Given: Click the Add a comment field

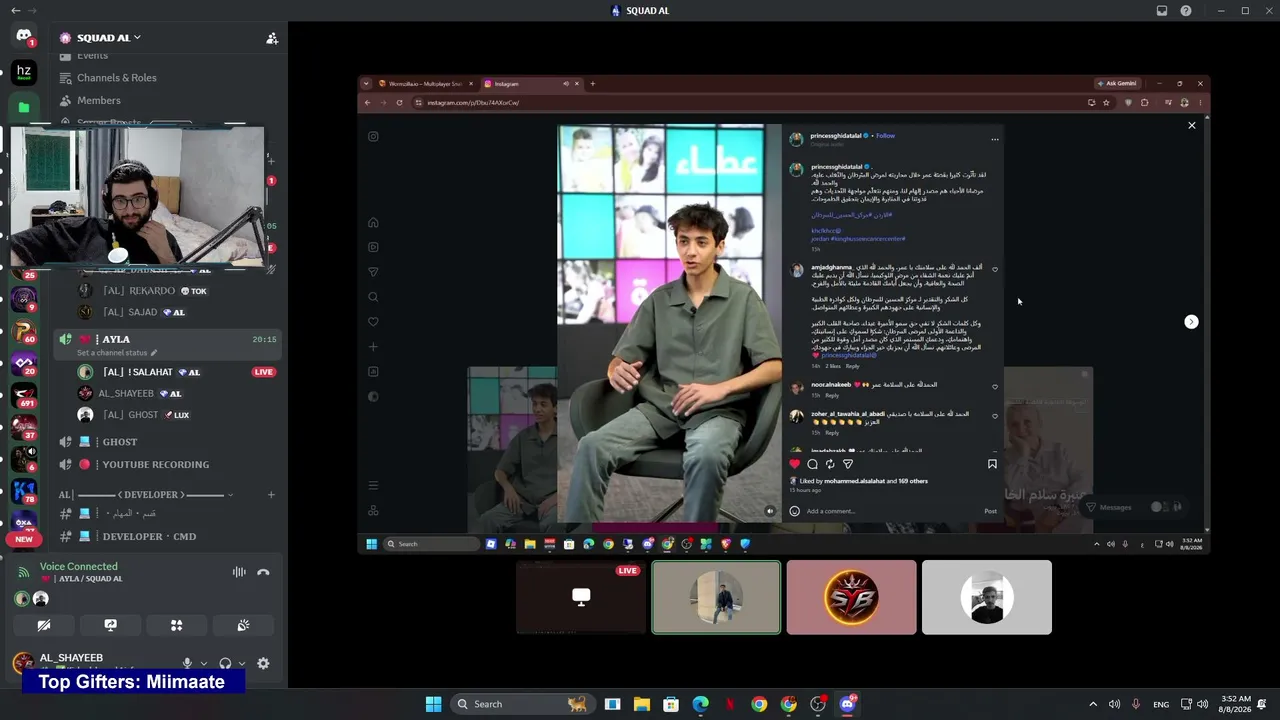Looking at the screenshot, I should tap(890, 511).
